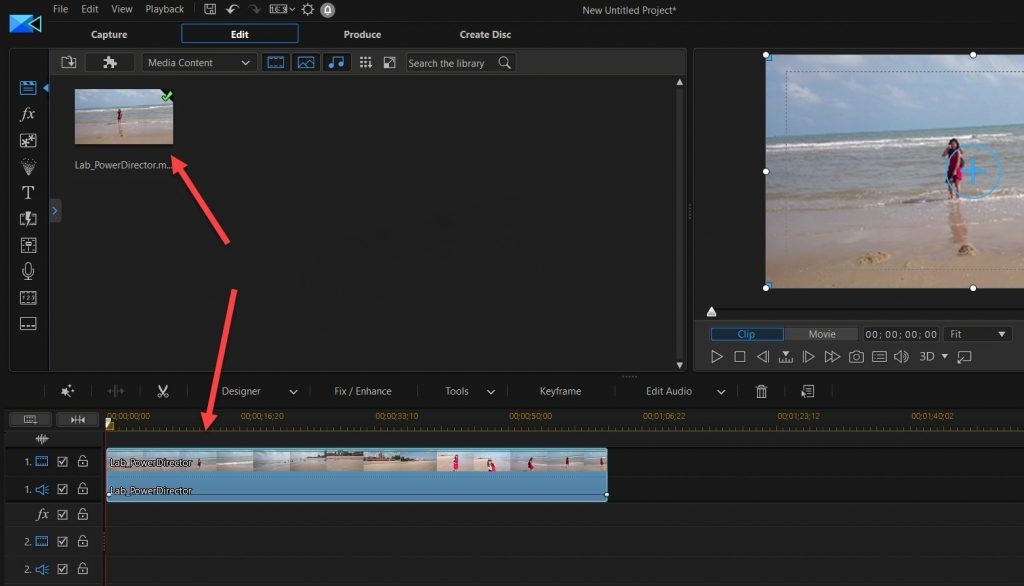Toggle the music filter in the library toolbar
Viewport: 1024px width, 586px height.
point(336,62)
